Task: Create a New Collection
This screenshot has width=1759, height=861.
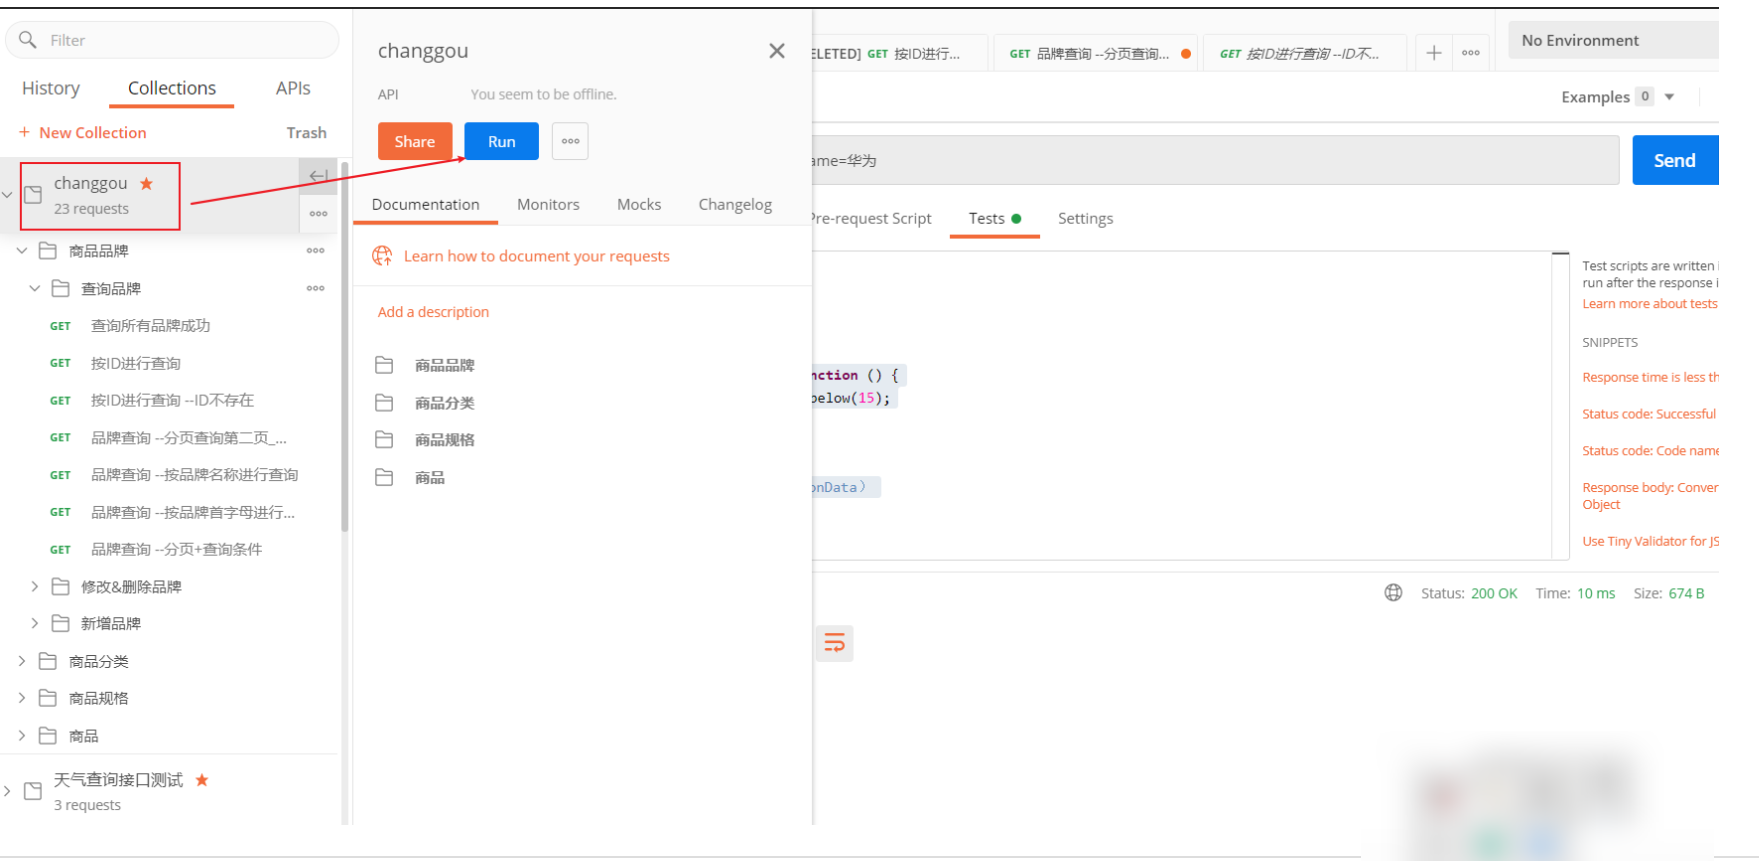Action: tap(83, 132)
